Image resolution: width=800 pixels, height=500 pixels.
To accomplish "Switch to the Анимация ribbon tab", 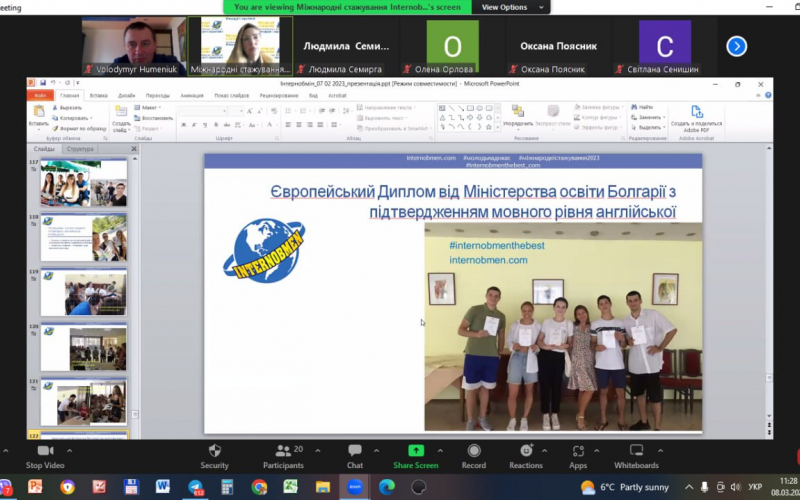I will coord(192,95).
